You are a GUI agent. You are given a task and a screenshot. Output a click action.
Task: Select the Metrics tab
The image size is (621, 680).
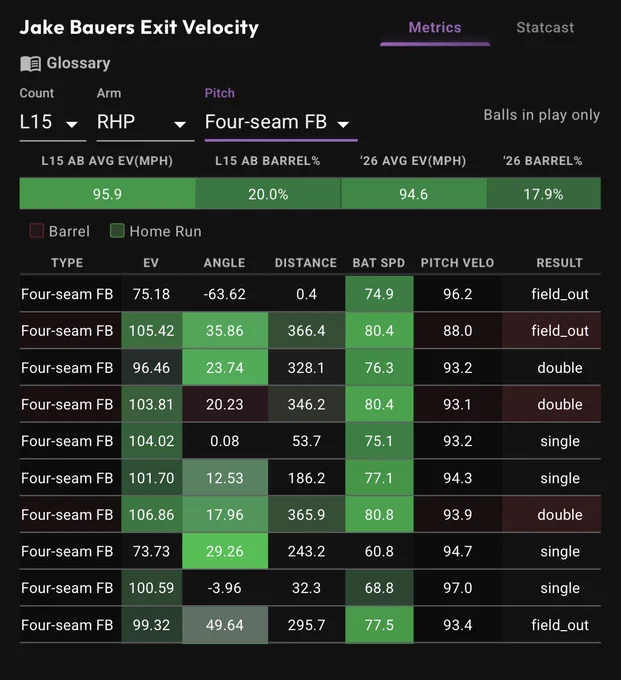pyautogui.click(x=435, y=28)
